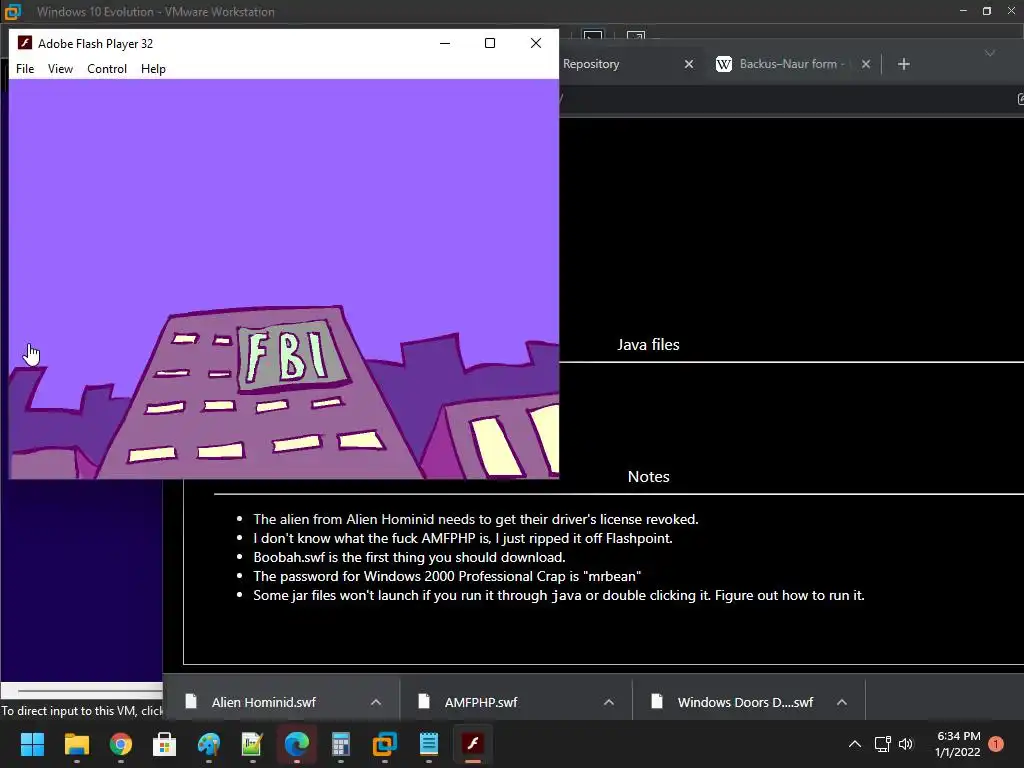Open the Windows Doors D....swf download
The height and width of the screenshot is (768, 1024).
(745, 702)
